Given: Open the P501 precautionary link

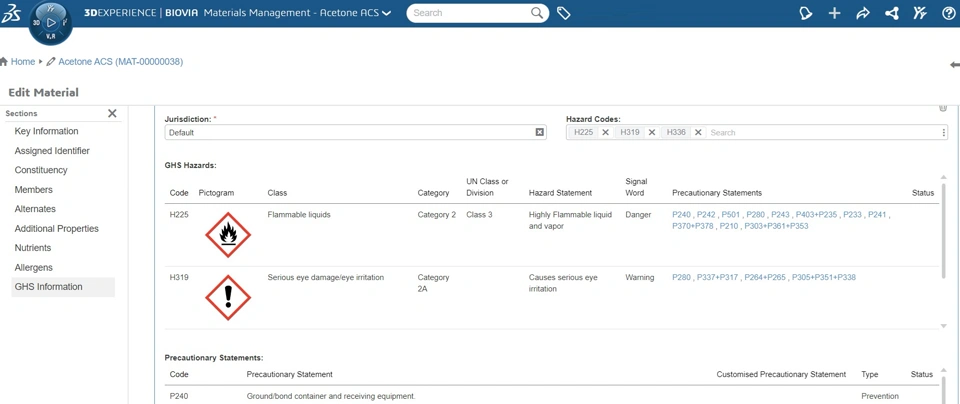Looking at the screenshot, I should (730, 215).
